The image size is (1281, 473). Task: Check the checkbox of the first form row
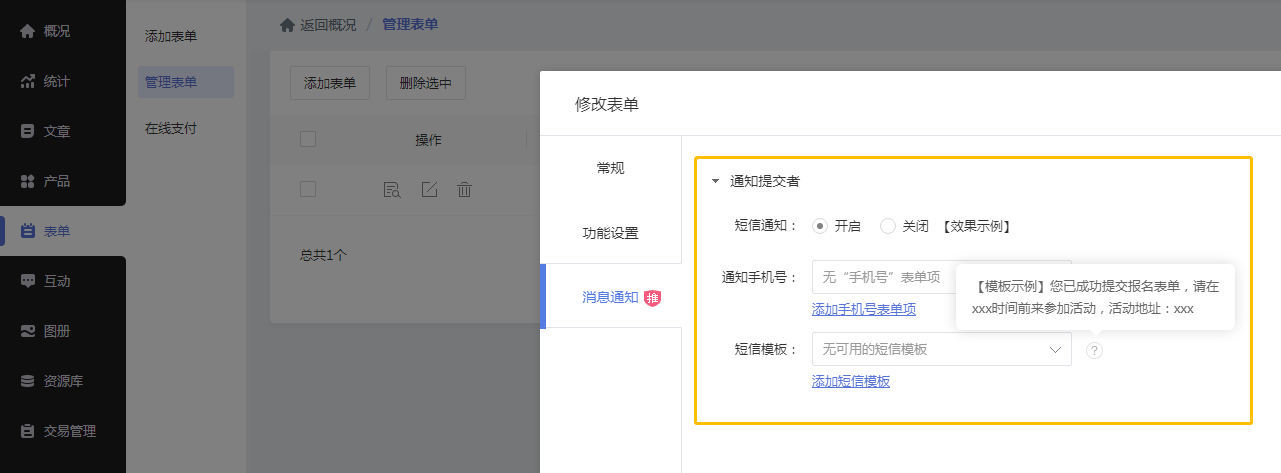(308, 189)
